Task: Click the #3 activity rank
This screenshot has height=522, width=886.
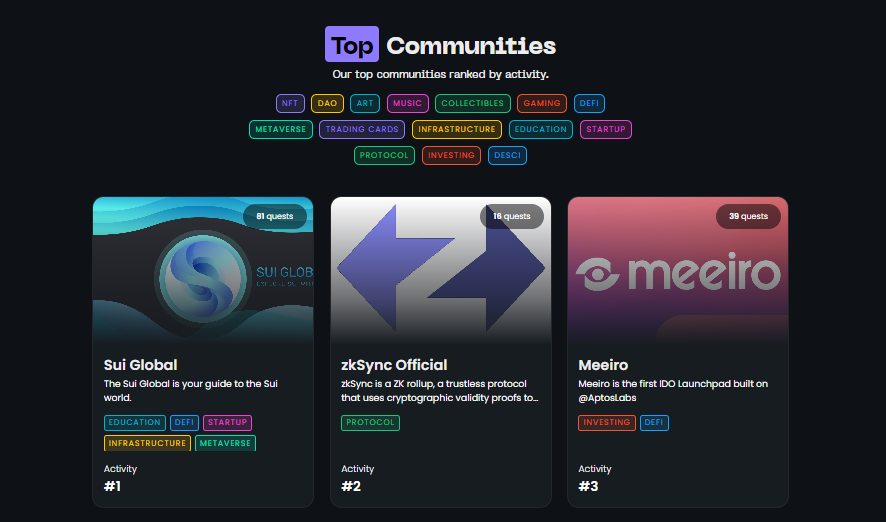Action: coord(588,486)
